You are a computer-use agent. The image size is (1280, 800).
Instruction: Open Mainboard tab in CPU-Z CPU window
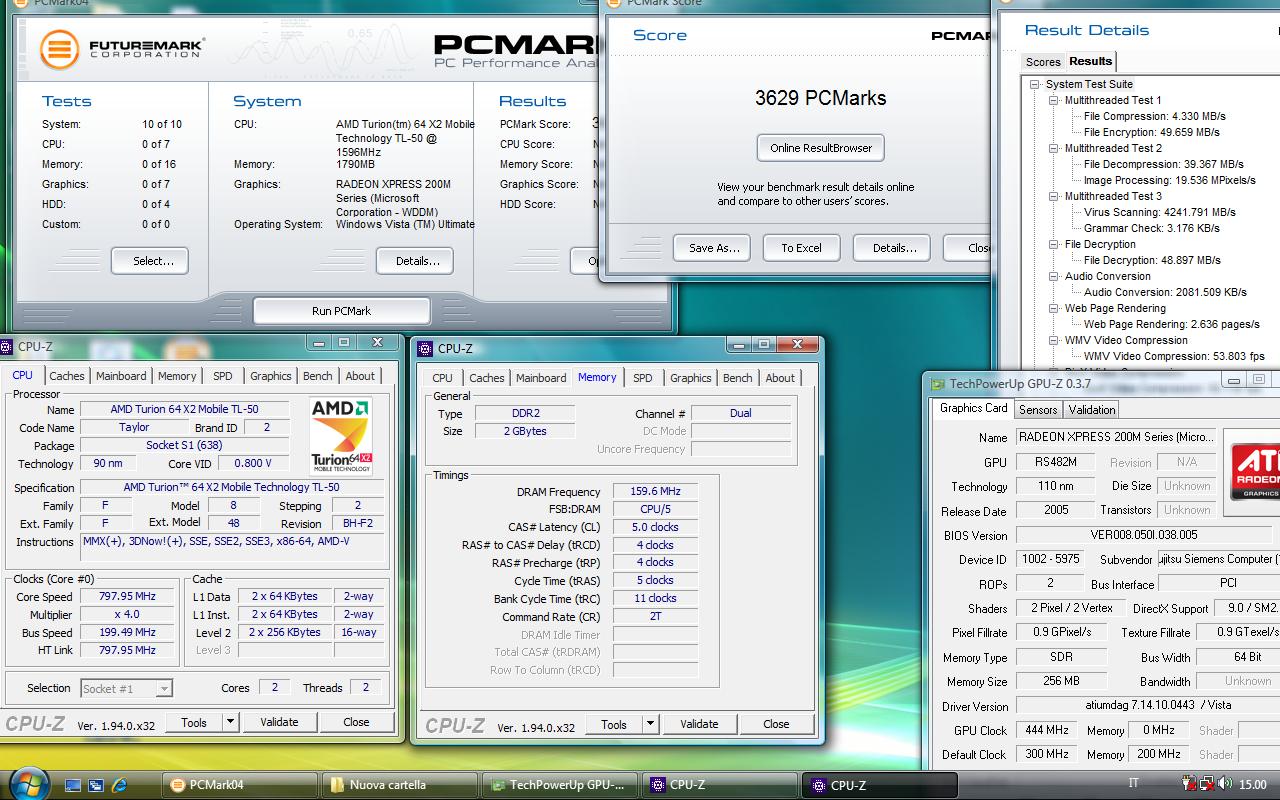click(x=121, y=376)
